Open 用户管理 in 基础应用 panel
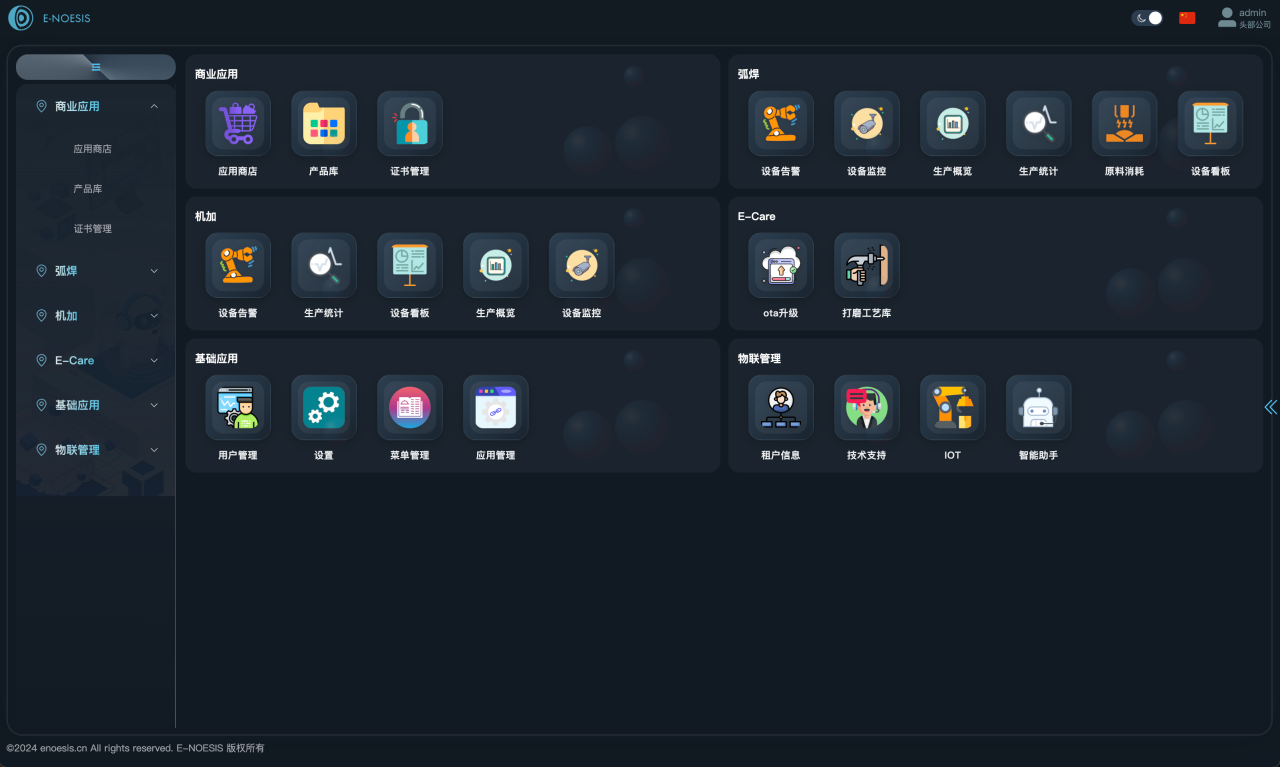 238,408
